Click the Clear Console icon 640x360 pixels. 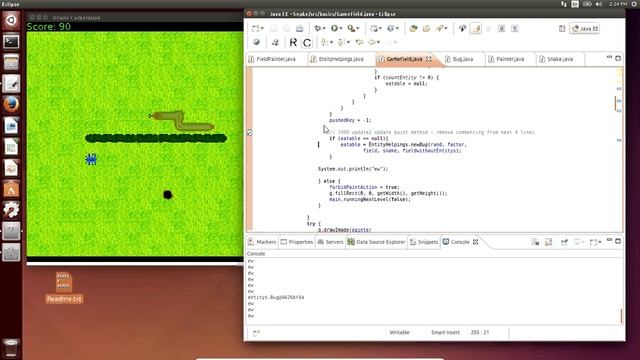pyautogui.click(x=535, y=242)
